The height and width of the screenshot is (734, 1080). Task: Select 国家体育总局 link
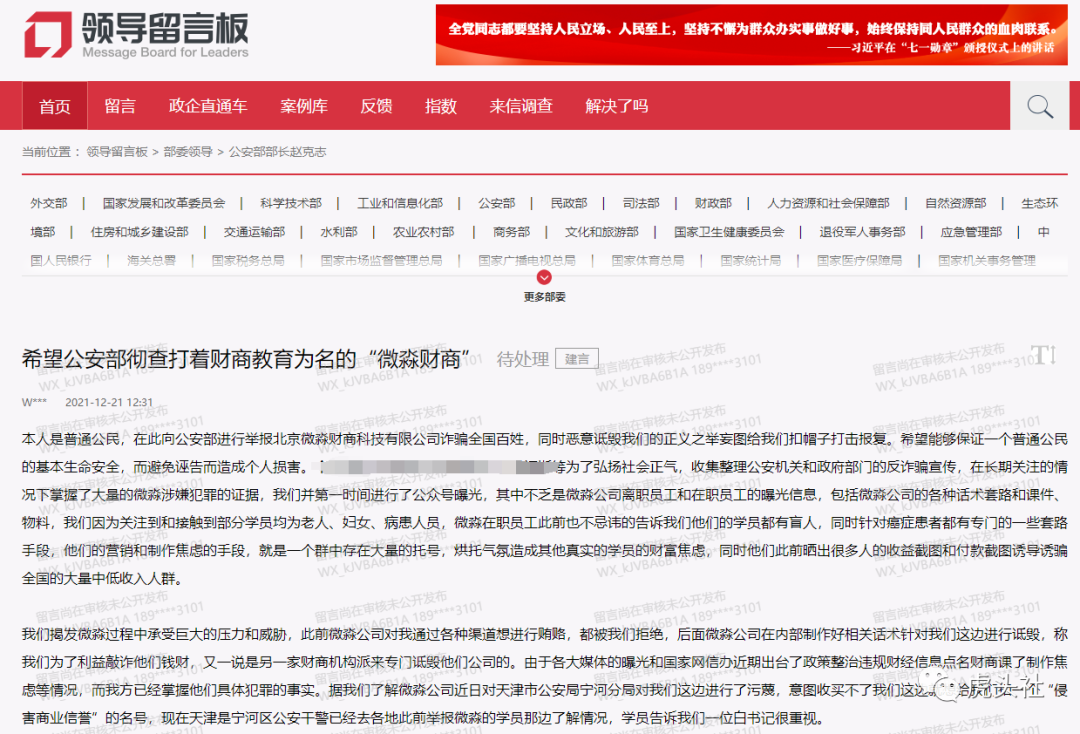[647, 260]
